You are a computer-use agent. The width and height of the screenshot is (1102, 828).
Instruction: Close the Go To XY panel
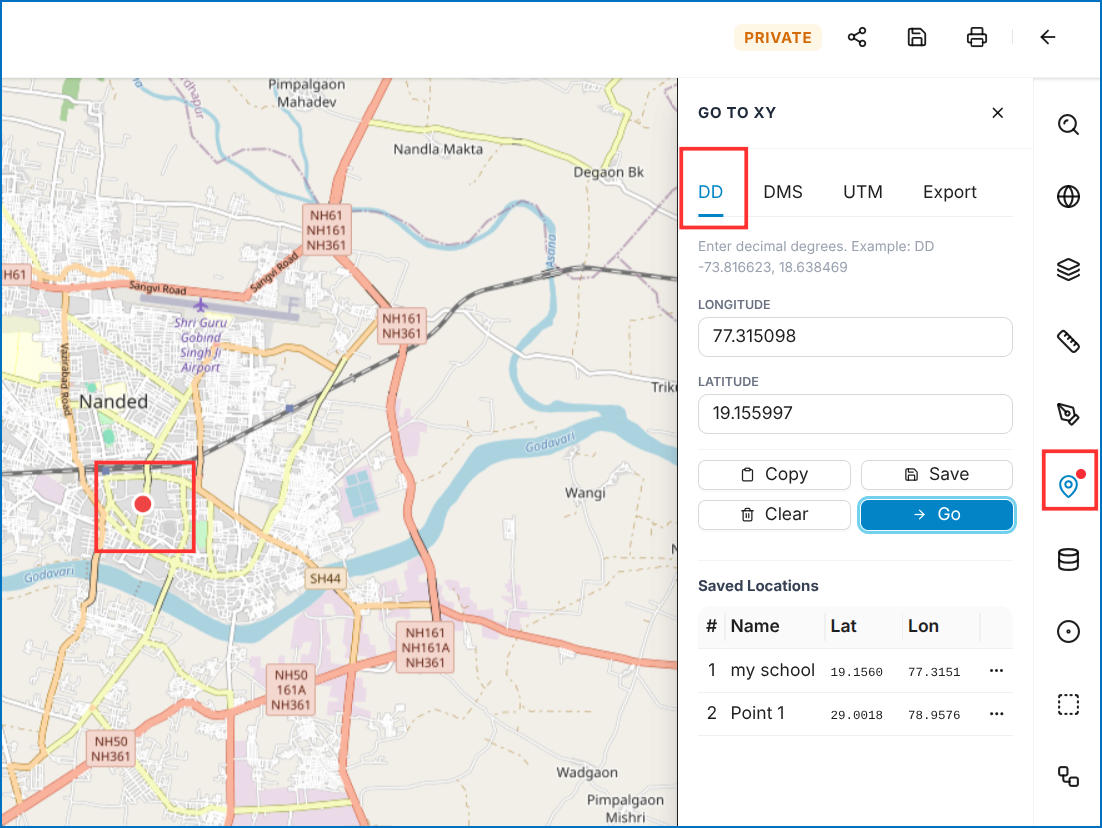coord(997,112)
